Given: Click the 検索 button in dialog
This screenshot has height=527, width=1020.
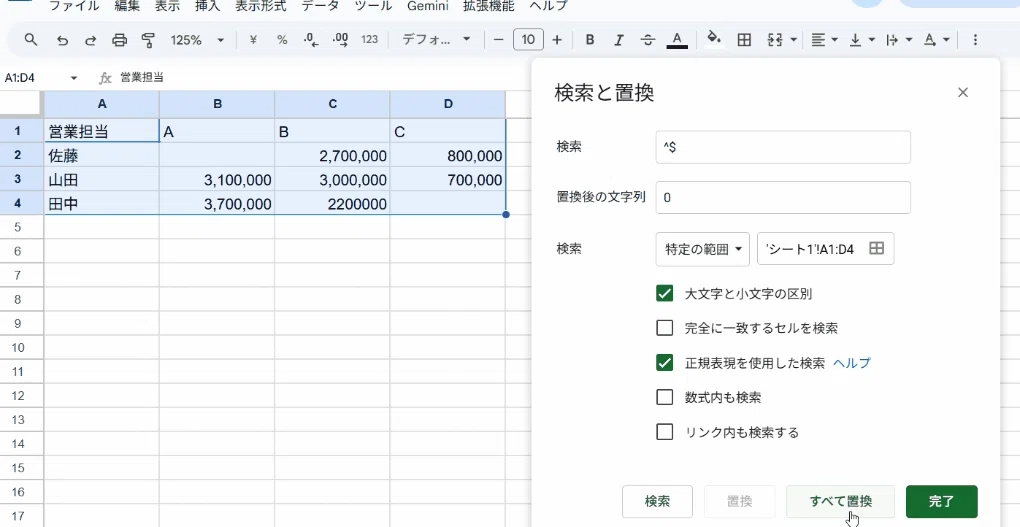Looking at the screenshot, I should point(657,502).
